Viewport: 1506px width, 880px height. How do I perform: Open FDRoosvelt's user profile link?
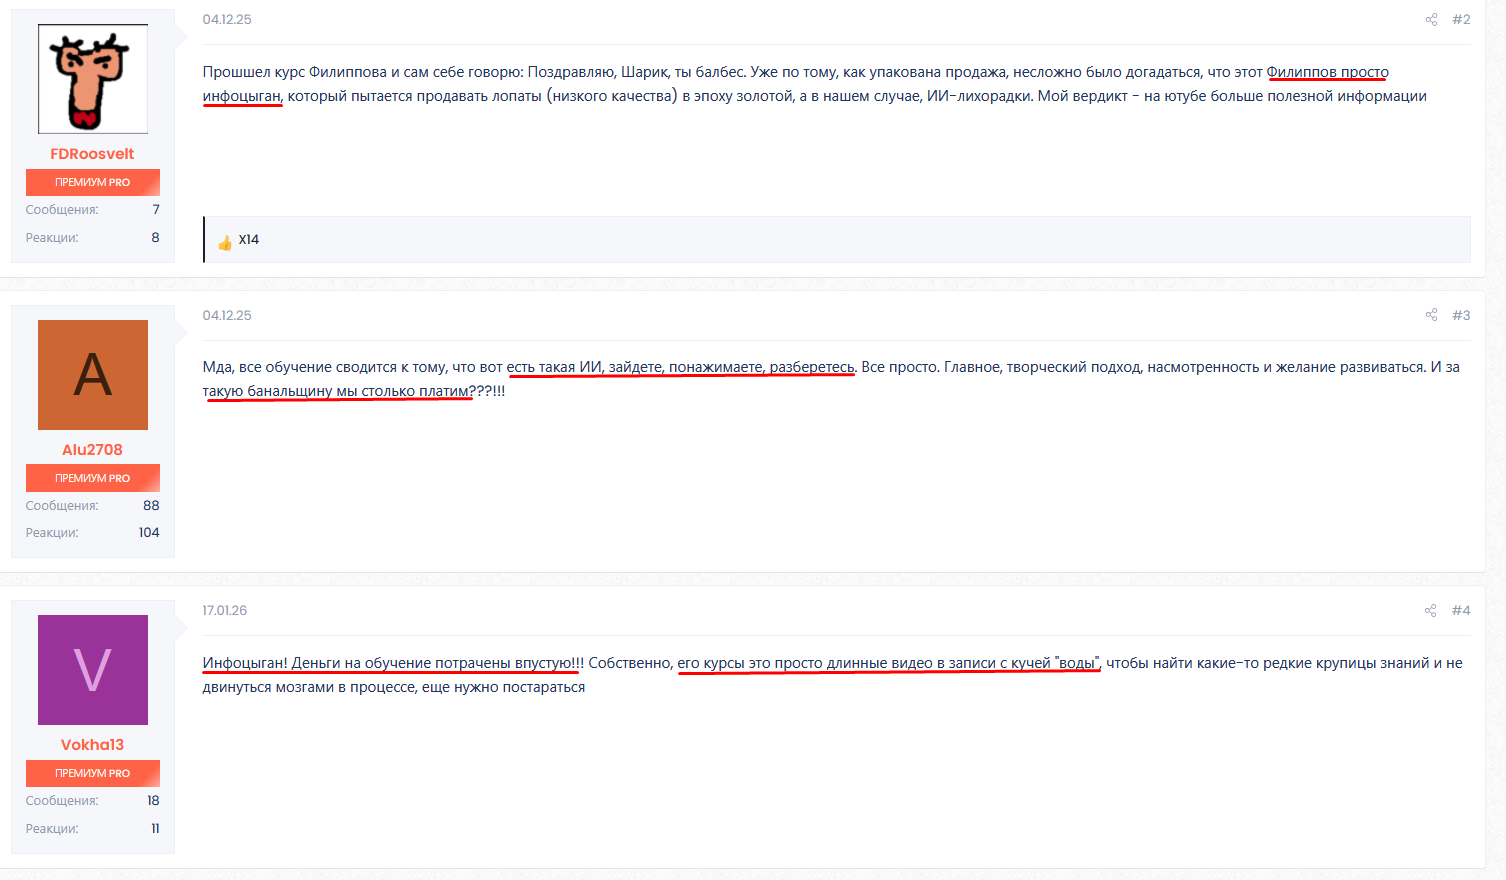(92, 154)
